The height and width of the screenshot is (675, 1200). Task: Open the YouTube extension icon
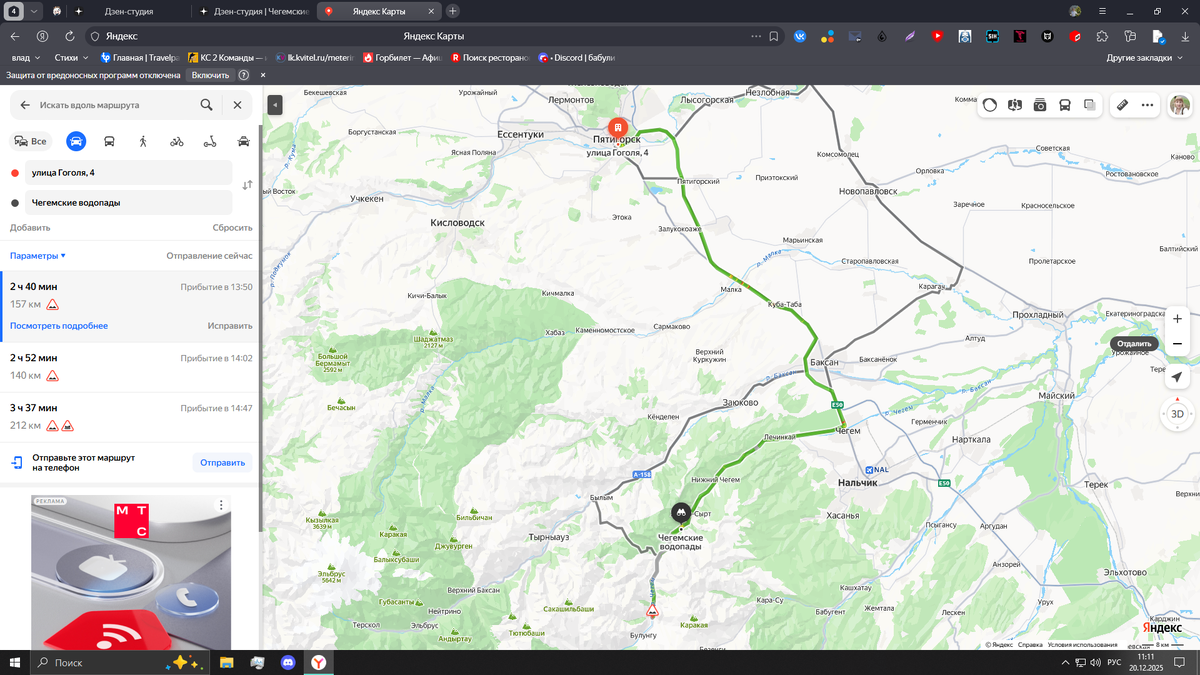pos(937,36)
